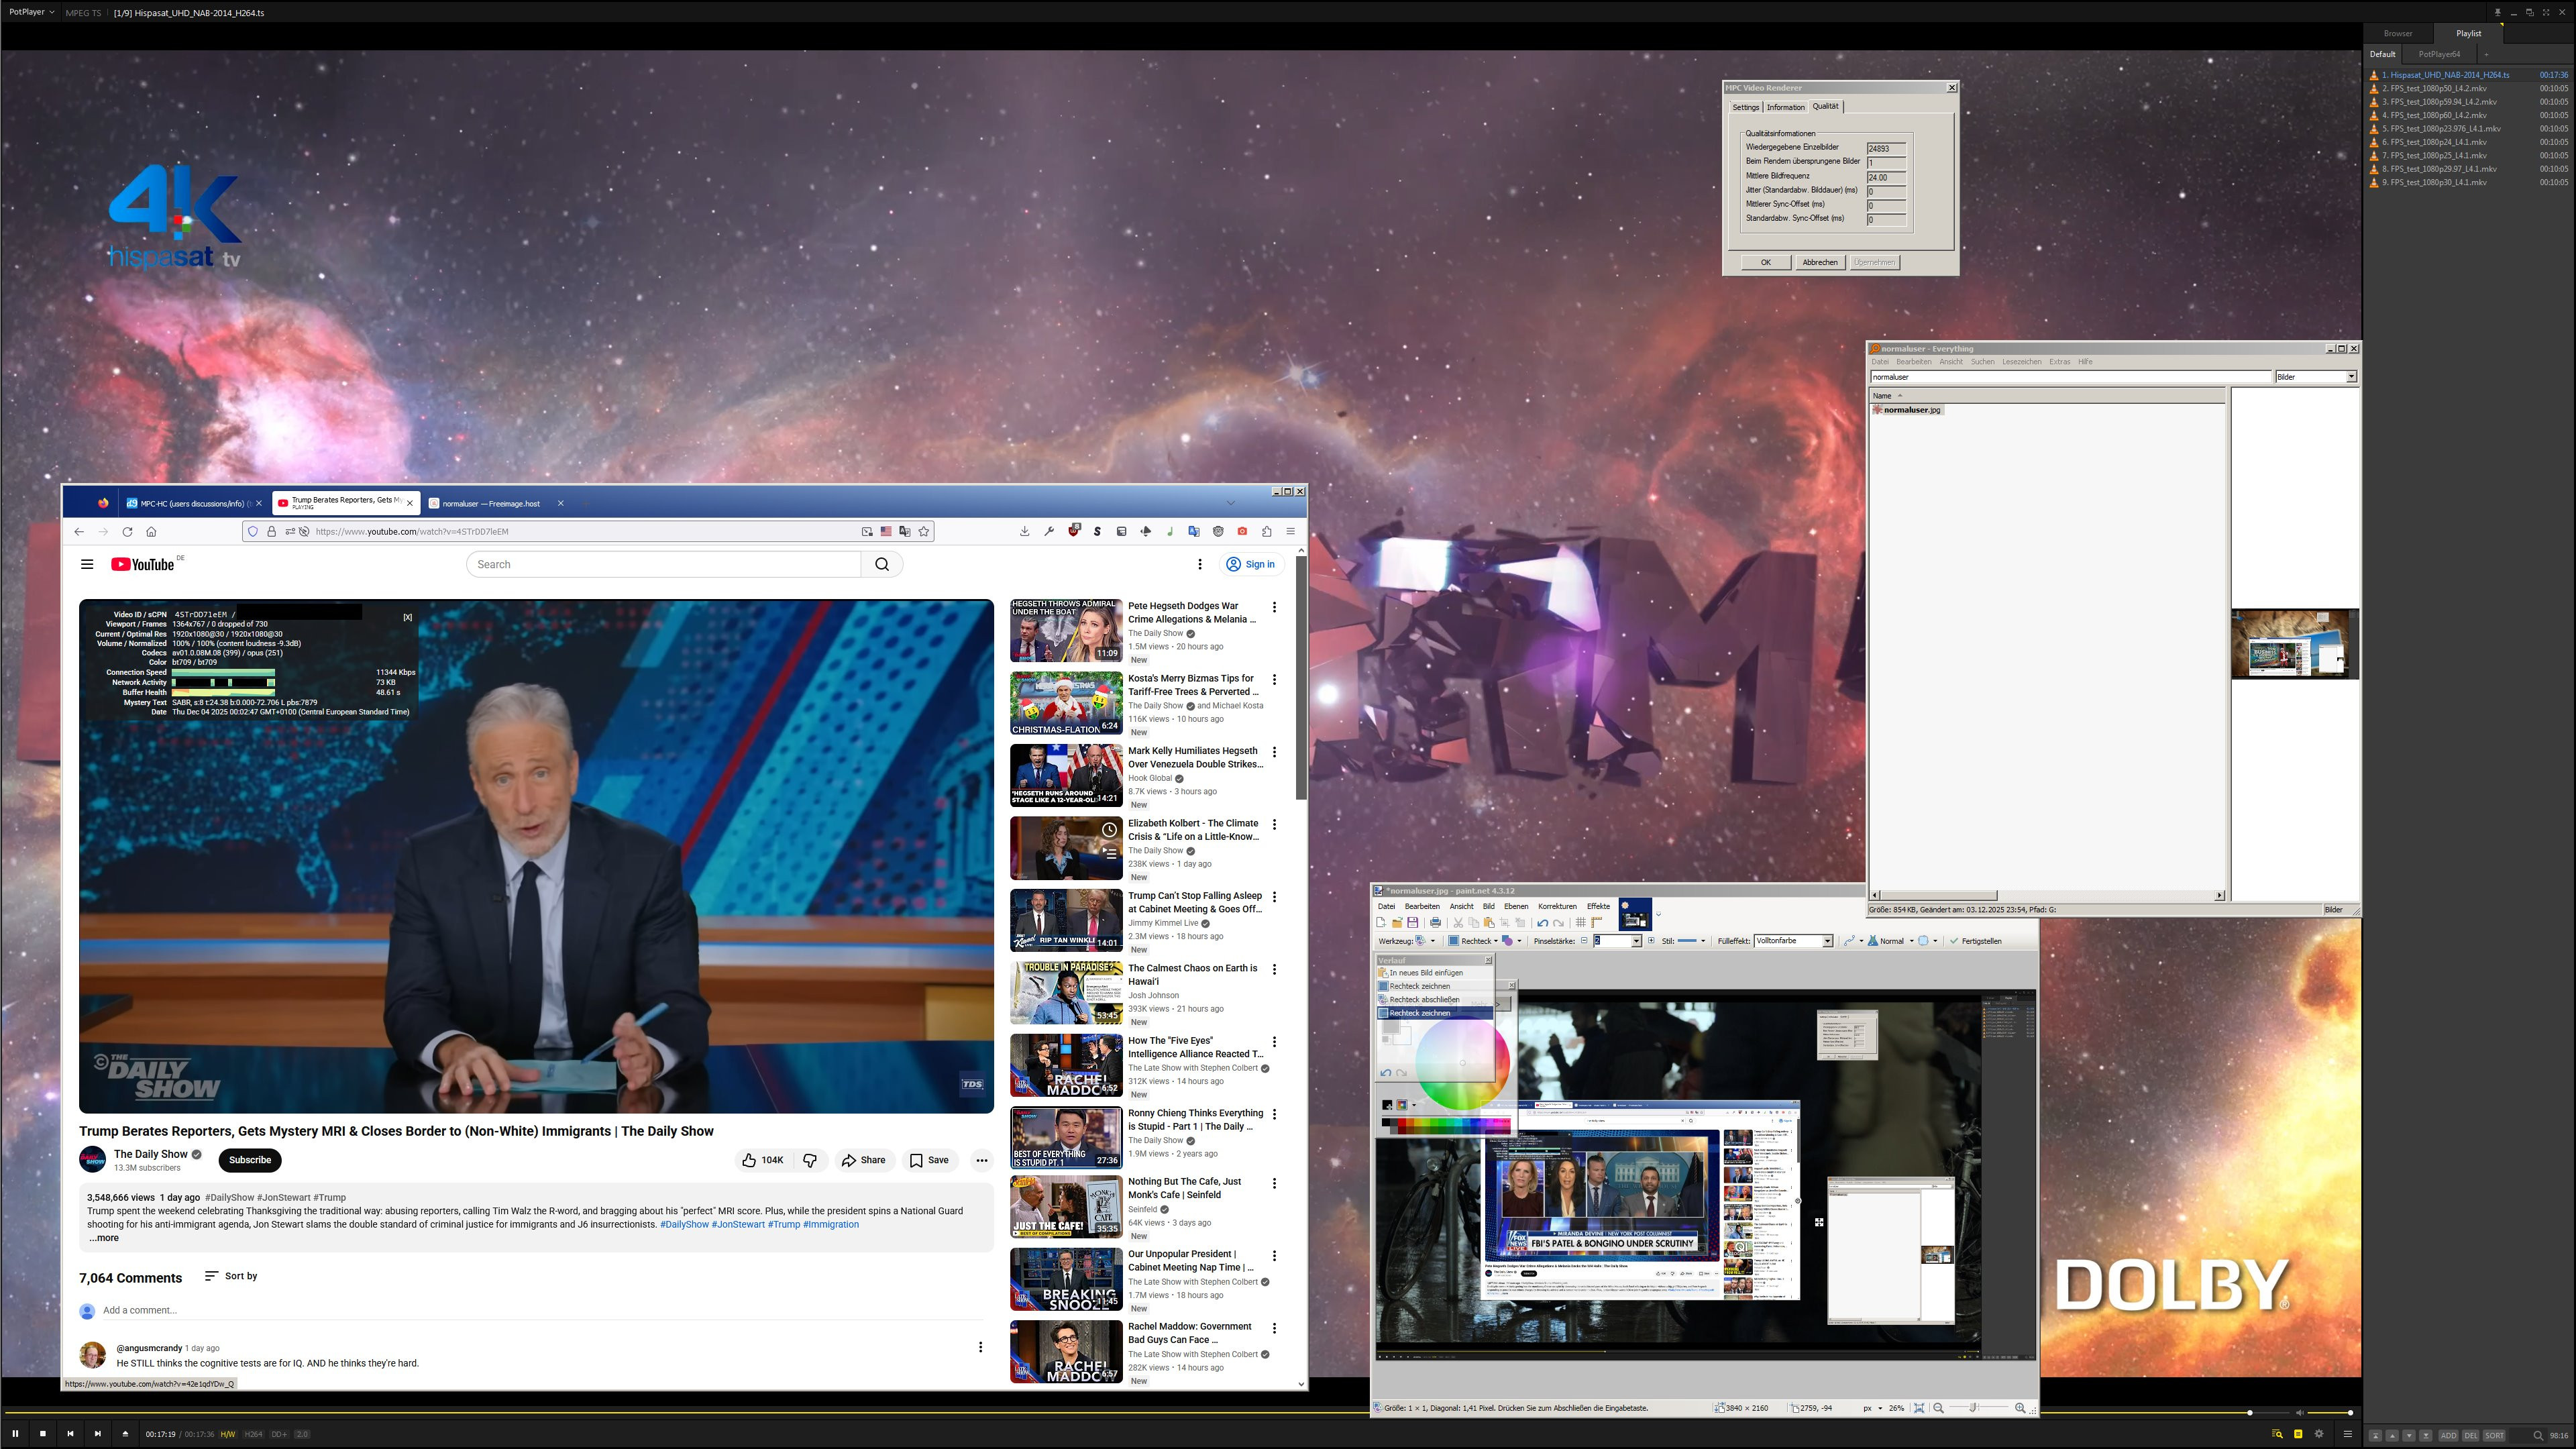Open the Korrekturen menu in paint.net
The height and width of the screenshot is (1449, 2576).
coord(1556,906)
